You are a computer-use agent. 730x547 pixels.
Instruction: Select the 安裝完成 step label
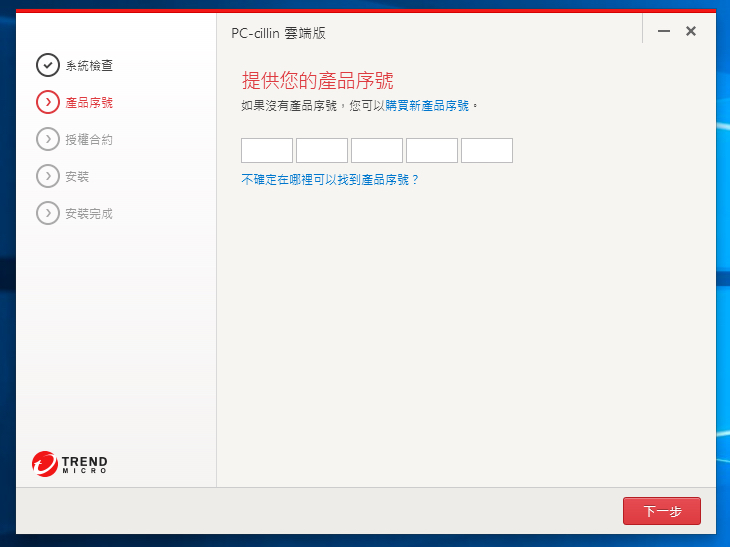pyautogui.click(x=89, y=214)
